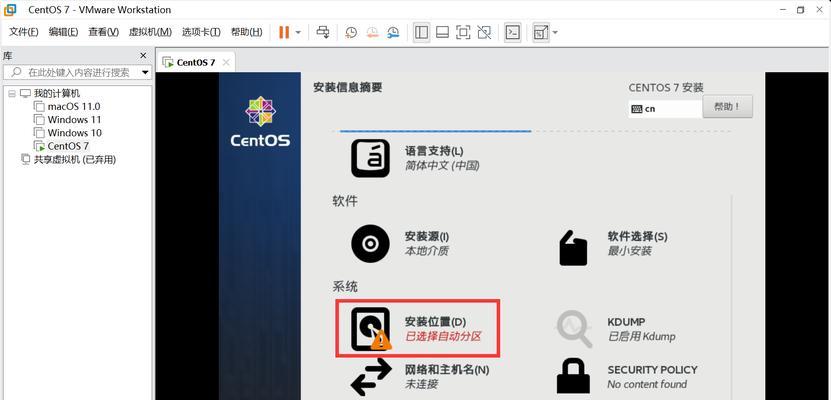
Task: Open the snapshot manager wrench-clock icon
Action: (393, 32)
